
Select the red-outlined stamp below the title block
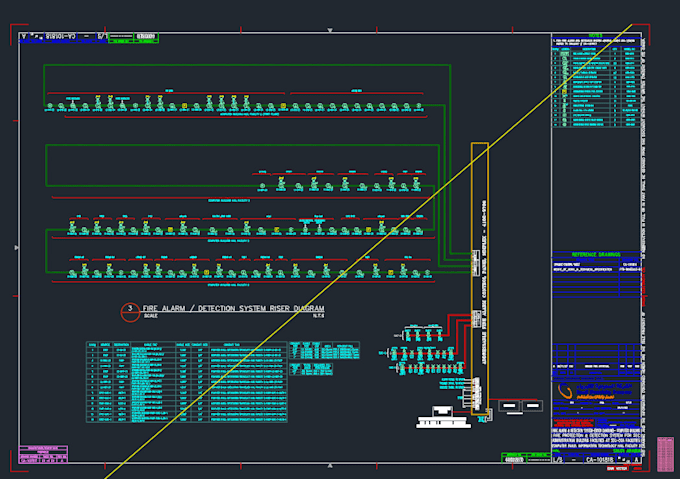pyautogui.click(x=617, y=469)
